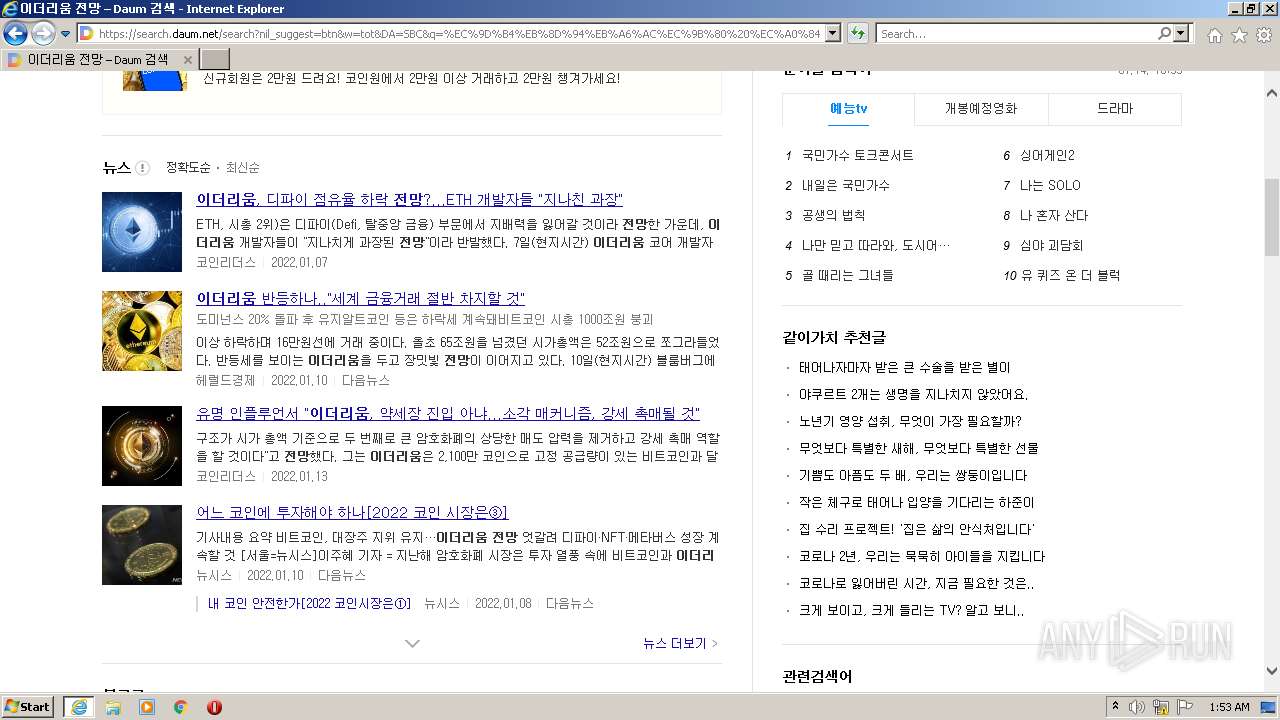
Task: Click the browser Forward arrow button
Action: 43,34
